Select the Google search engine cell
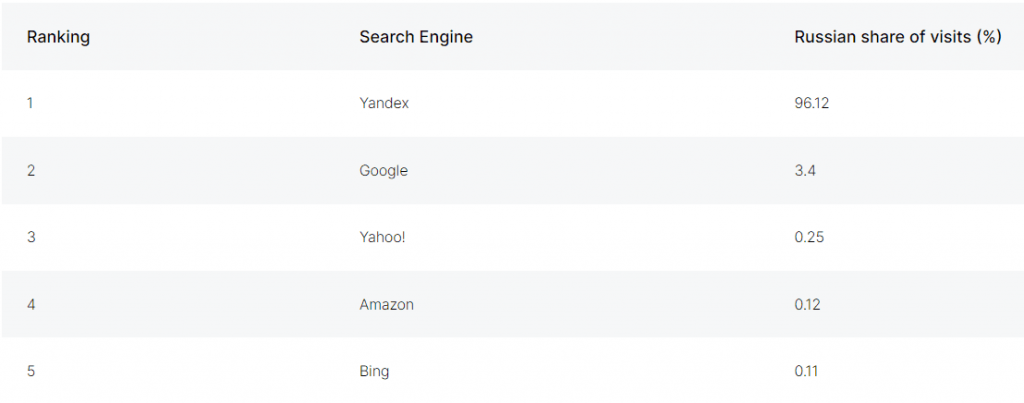This screenshot has height=403, width=1024. pyautogui.click(x=383, y=170)
